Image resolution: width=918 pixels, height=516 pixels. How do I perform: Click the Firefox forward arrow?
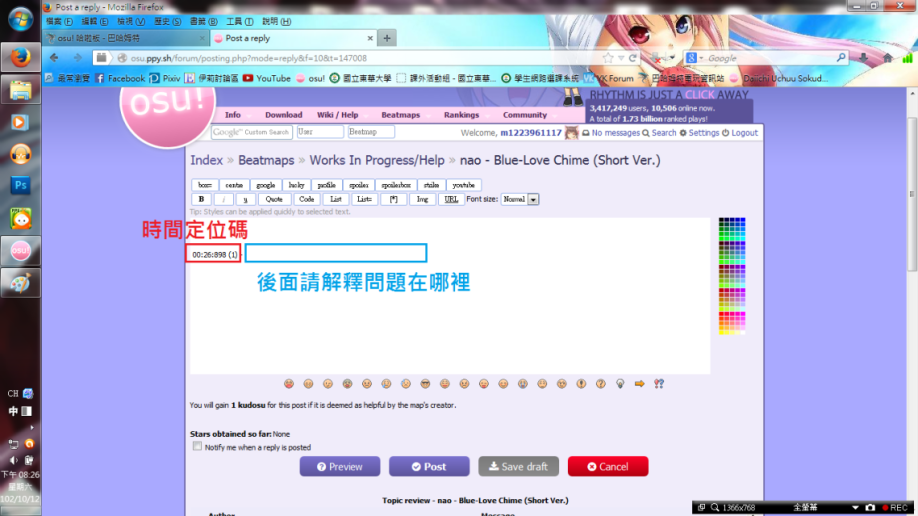pos(77,58)
